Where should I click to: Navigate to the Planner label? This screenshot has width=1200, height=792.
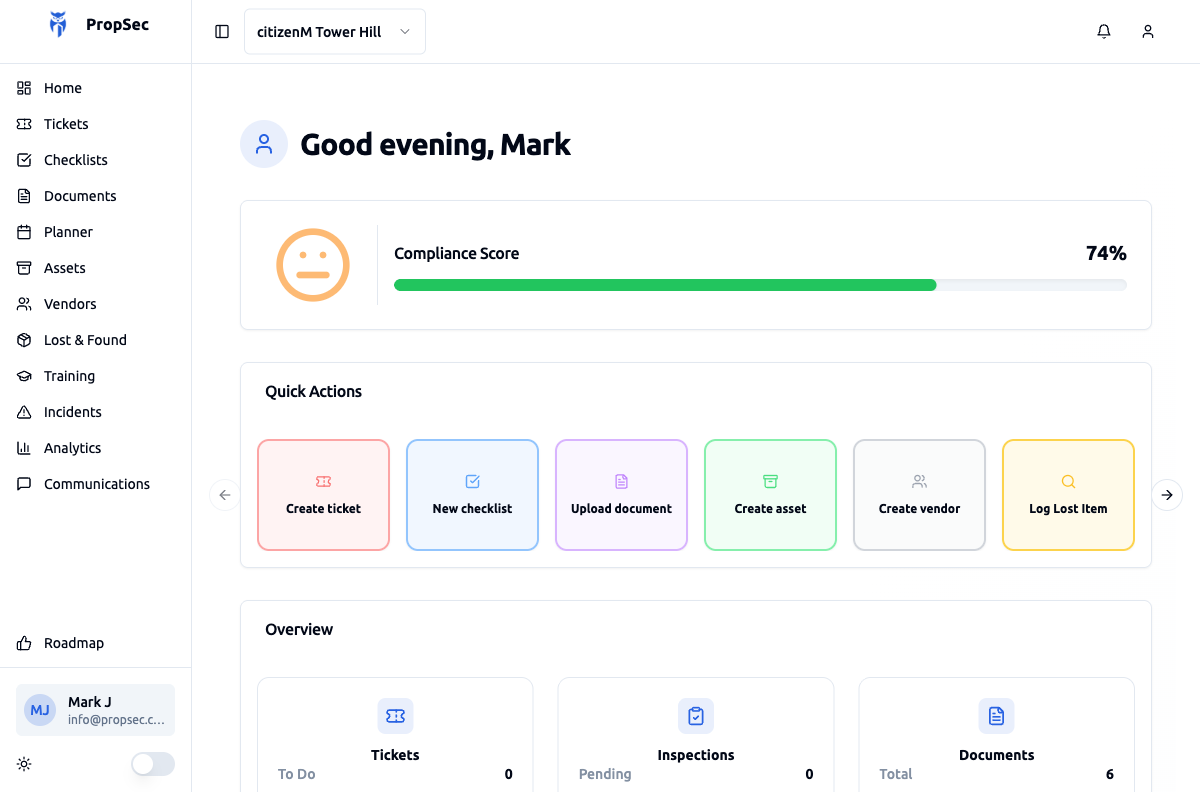point(68,232)
